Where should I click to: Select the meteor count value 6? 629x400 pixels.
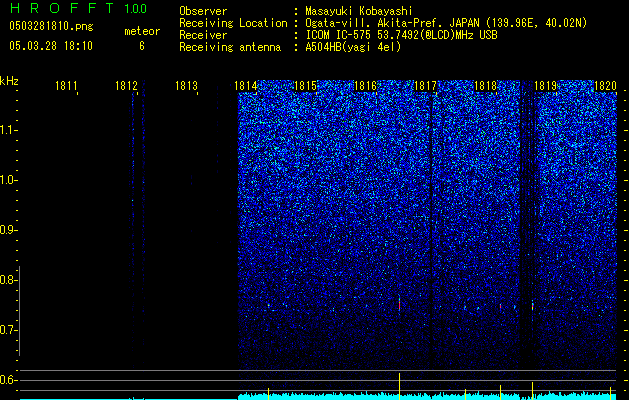pyautogui.click(x=142, y=46)
